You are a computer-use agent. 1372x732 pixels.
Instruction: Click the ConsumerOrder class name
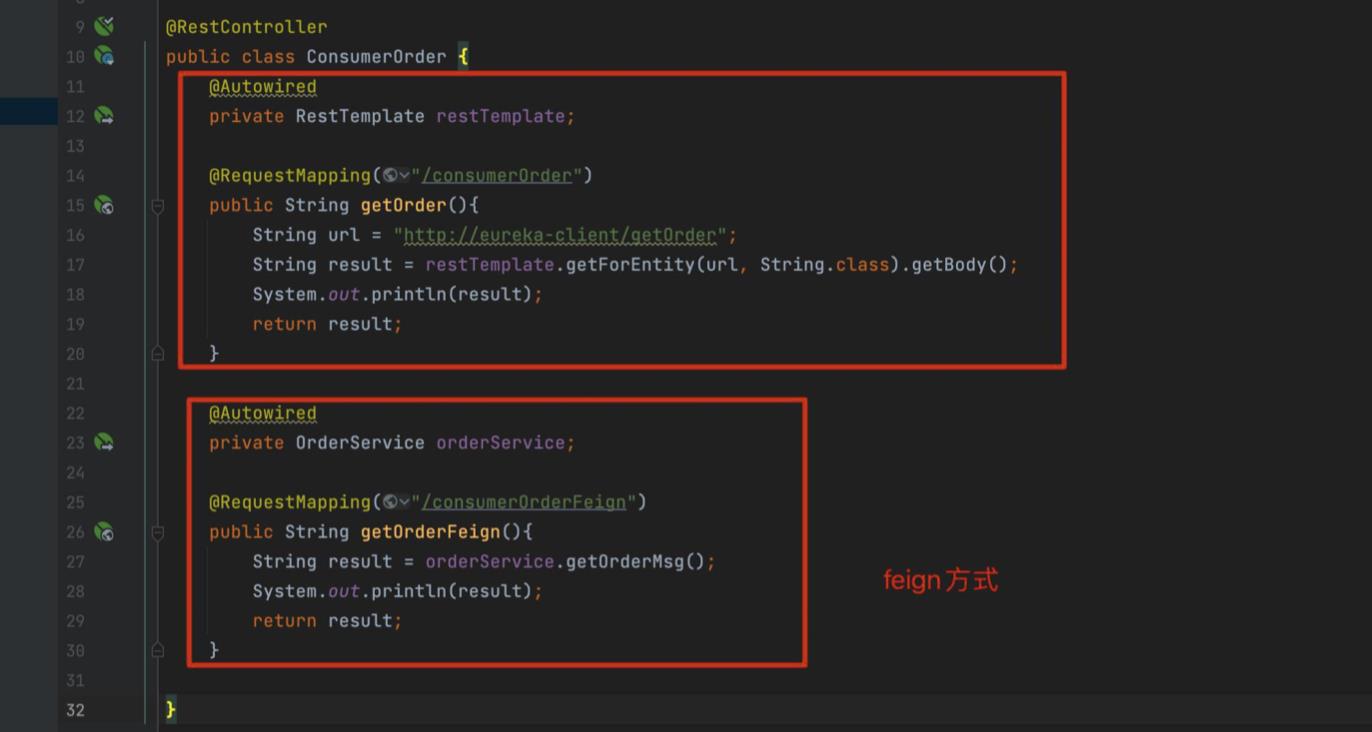click(376, 57)
